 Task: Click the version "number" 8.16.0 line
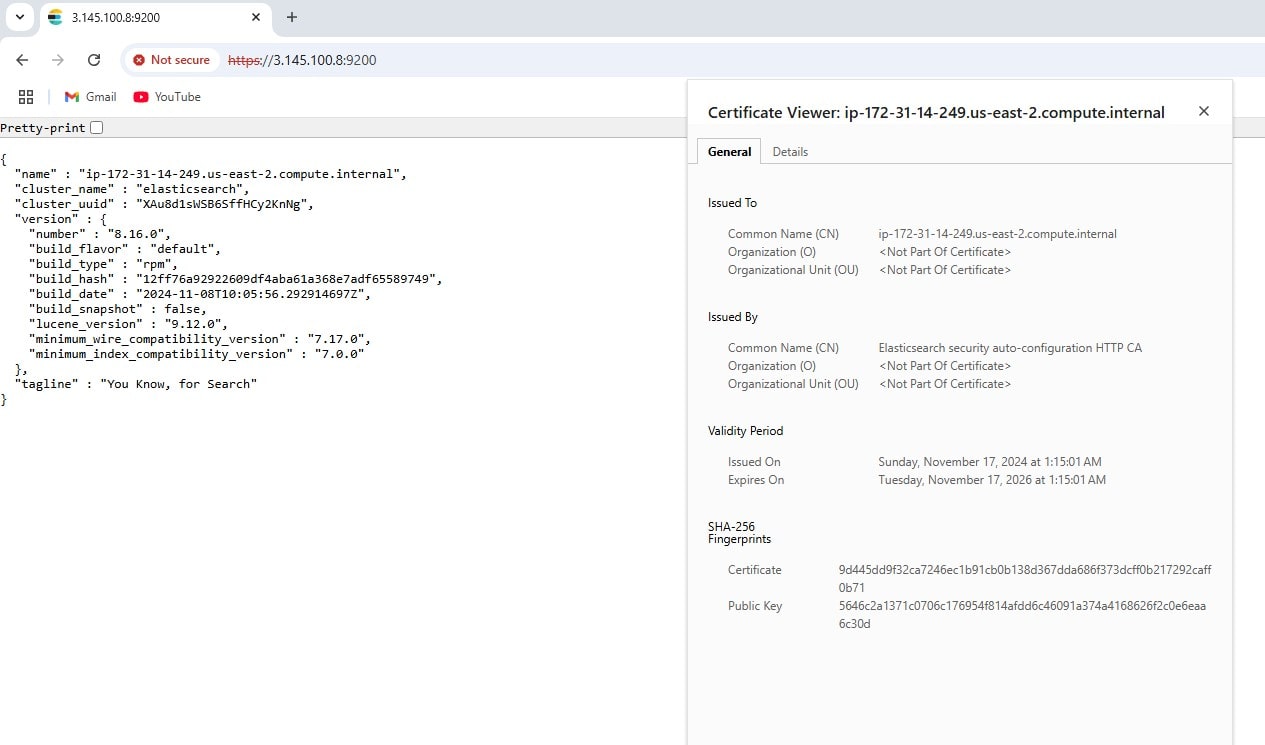coord(100,234)
